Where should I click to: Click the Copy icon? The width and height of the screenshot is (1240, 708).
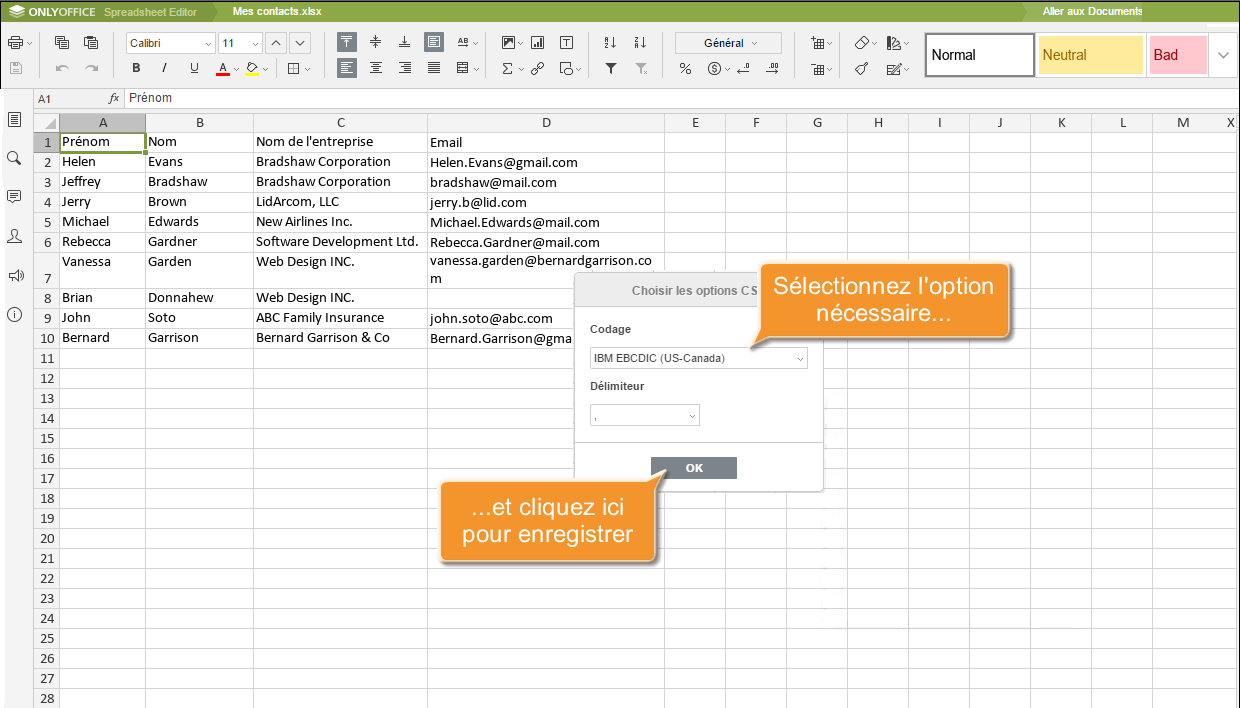[62, 43]
